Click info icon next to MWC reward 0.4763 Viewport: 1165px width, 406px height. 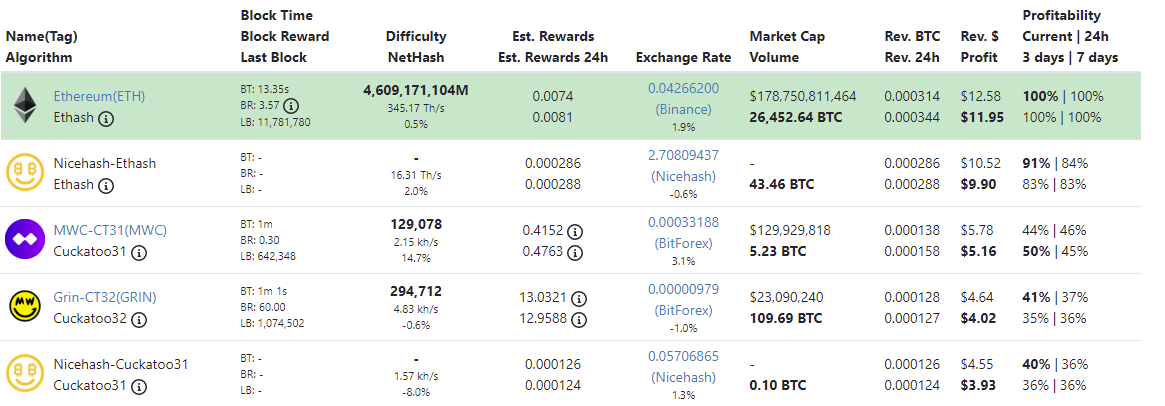tap(575, 253)
